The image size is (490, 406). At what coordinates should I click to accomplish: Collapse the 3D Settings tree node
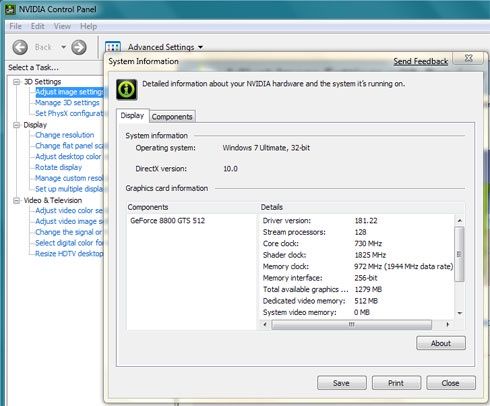point(16,82)
